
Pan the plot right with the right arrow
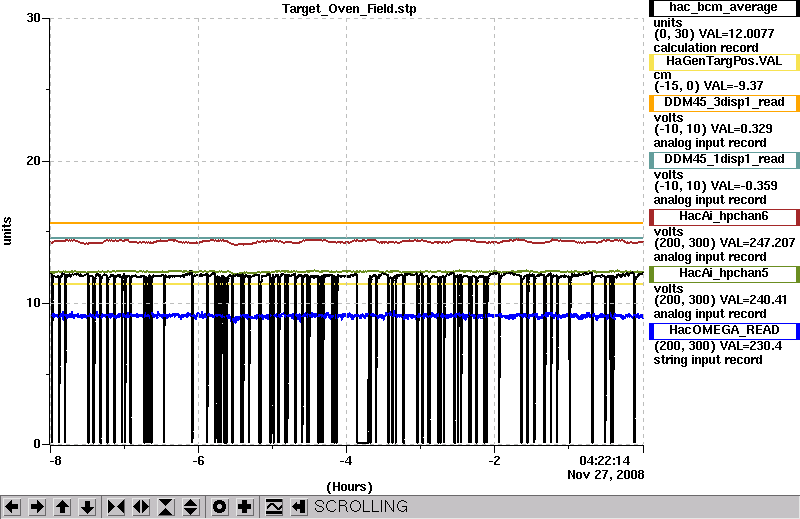pos(37,507)
